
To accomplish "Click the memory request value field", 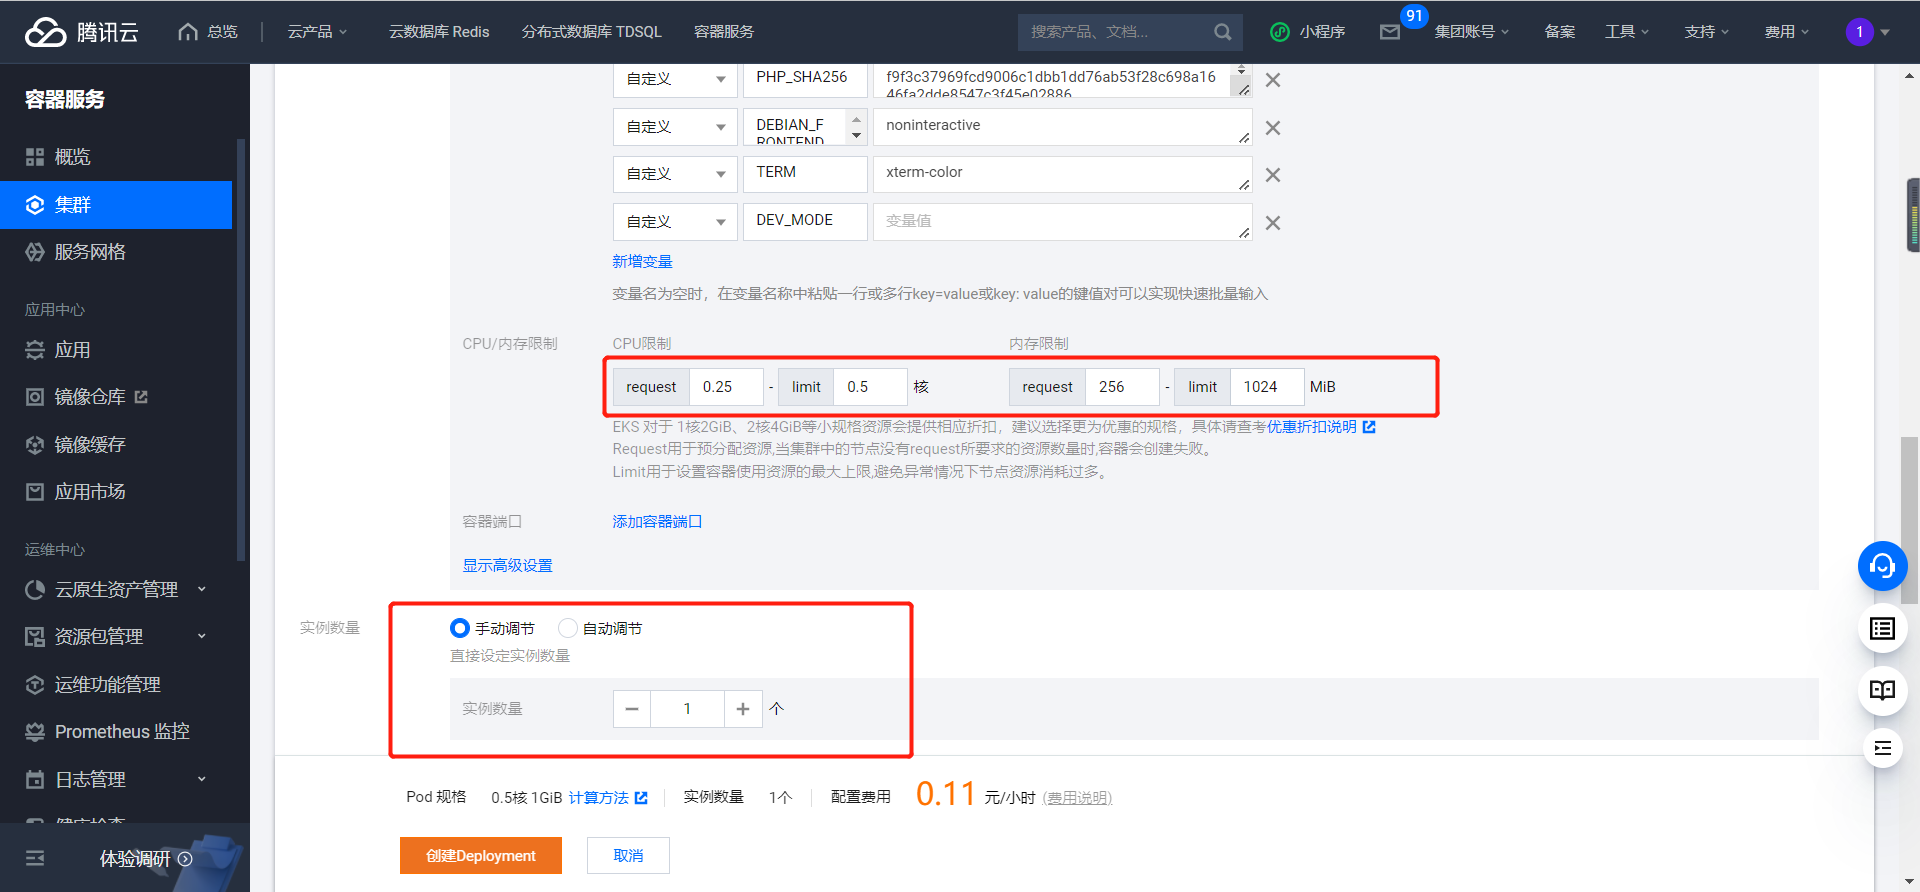I will (x=1123, y=387).
